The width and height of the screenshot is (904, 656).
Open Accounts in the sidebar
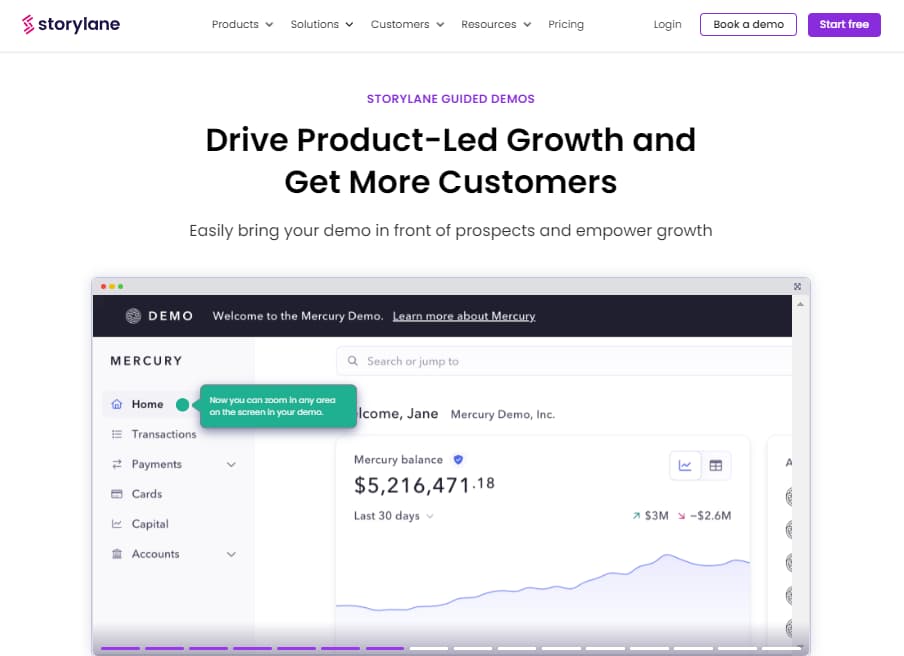[155, 554]
